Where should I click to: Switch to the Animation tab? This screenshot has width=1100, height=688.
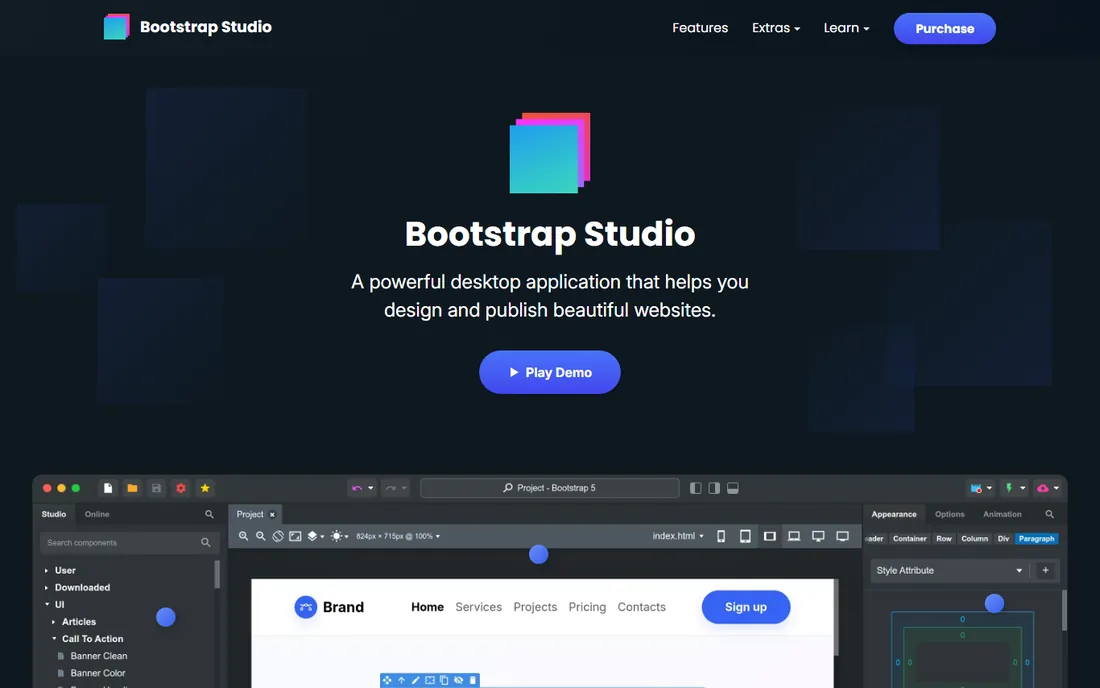pyautogui.click(x=1002, y=514)
